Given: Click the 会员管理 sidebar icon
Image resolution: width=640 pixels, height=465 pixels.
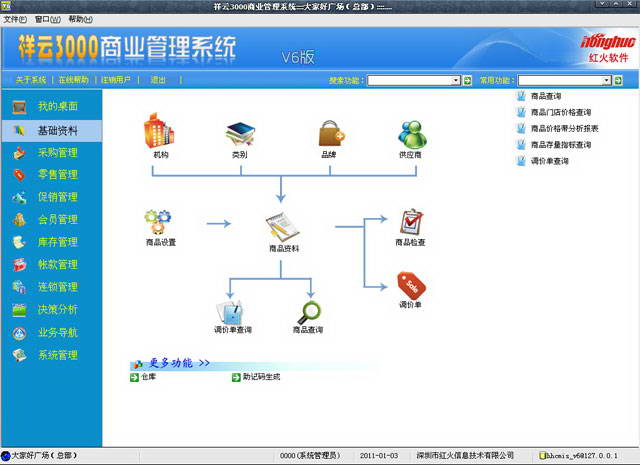Looking at the screenshot, I should pyautogui.click(x=19, y=220).
